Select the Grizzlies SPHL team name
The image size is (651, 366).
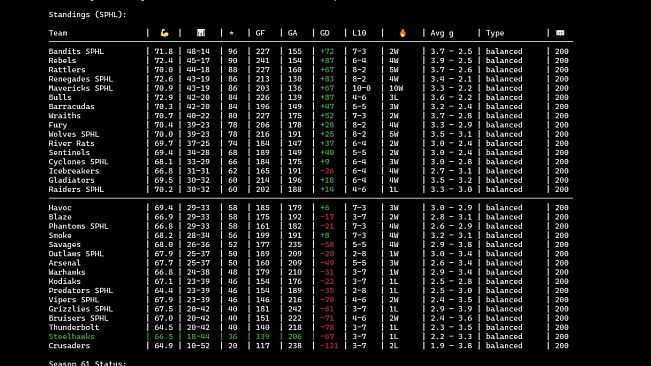click(81, 309)
